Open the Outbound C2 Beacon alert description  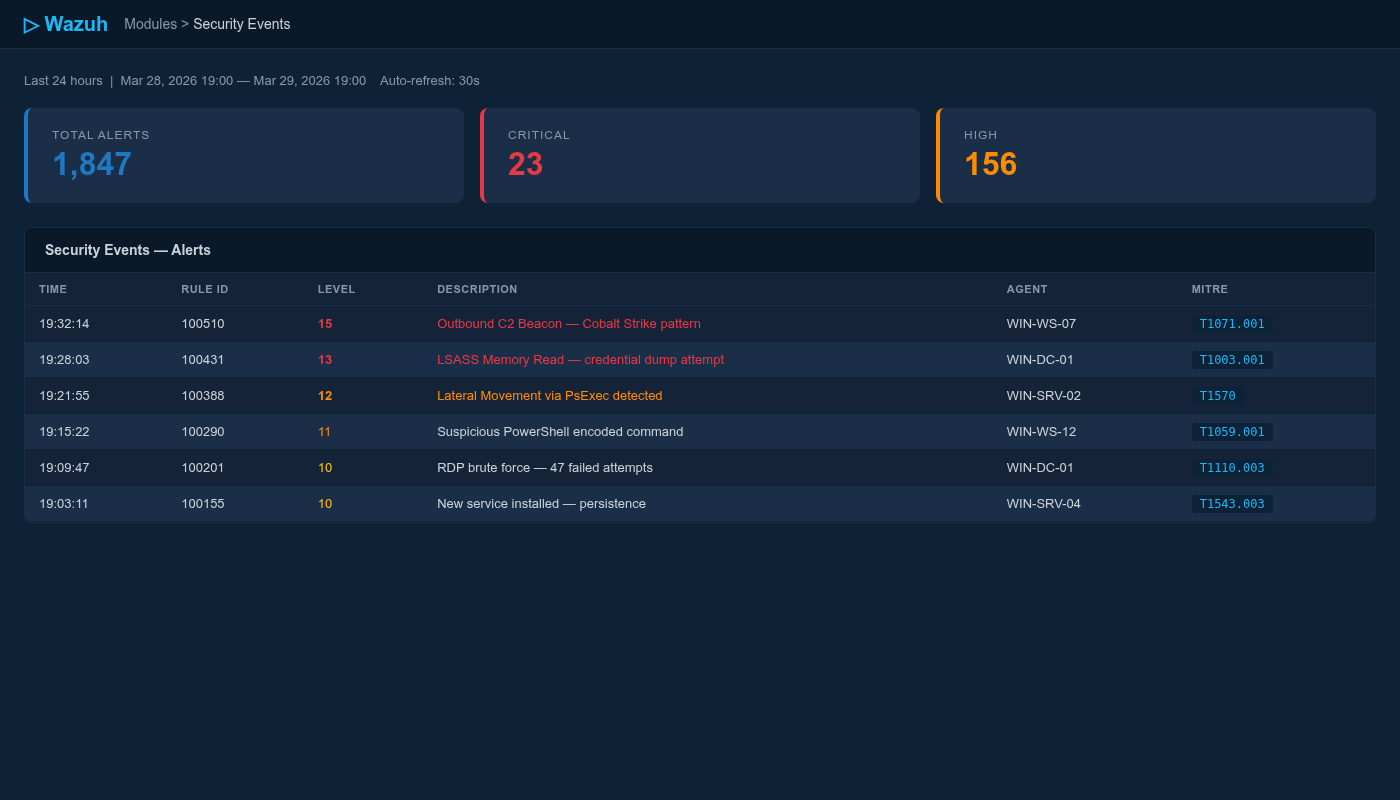(x=568, y=324)
